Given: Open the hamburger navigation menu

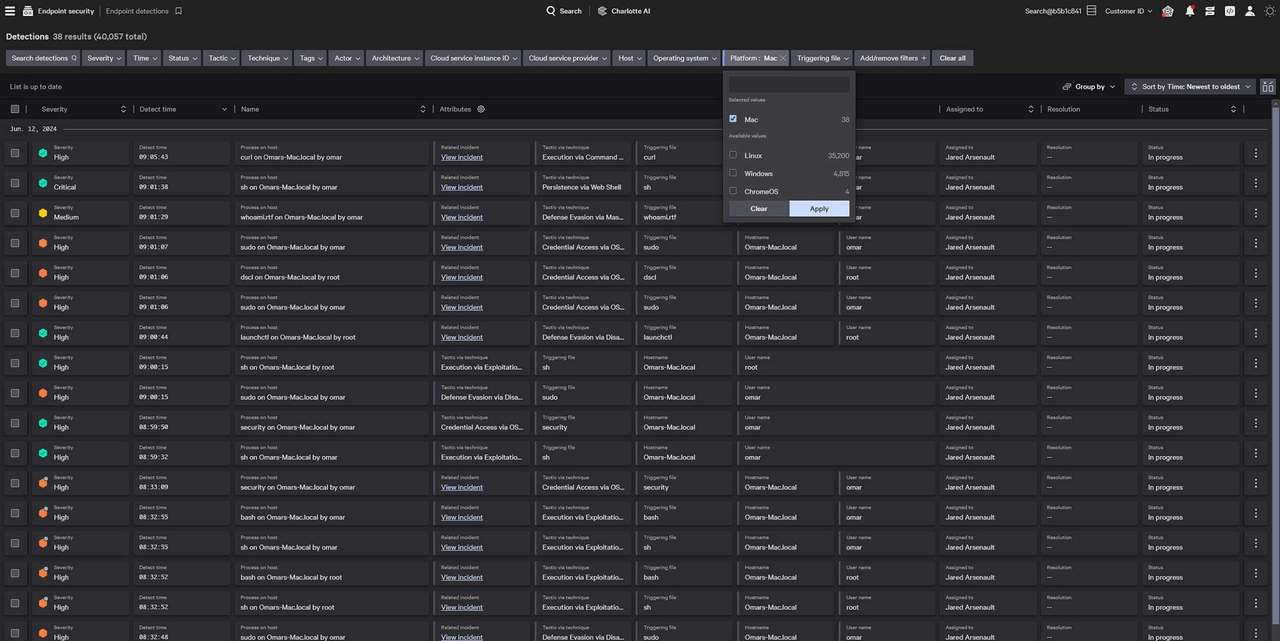Looking at the screenshot, I should (11, 11).
